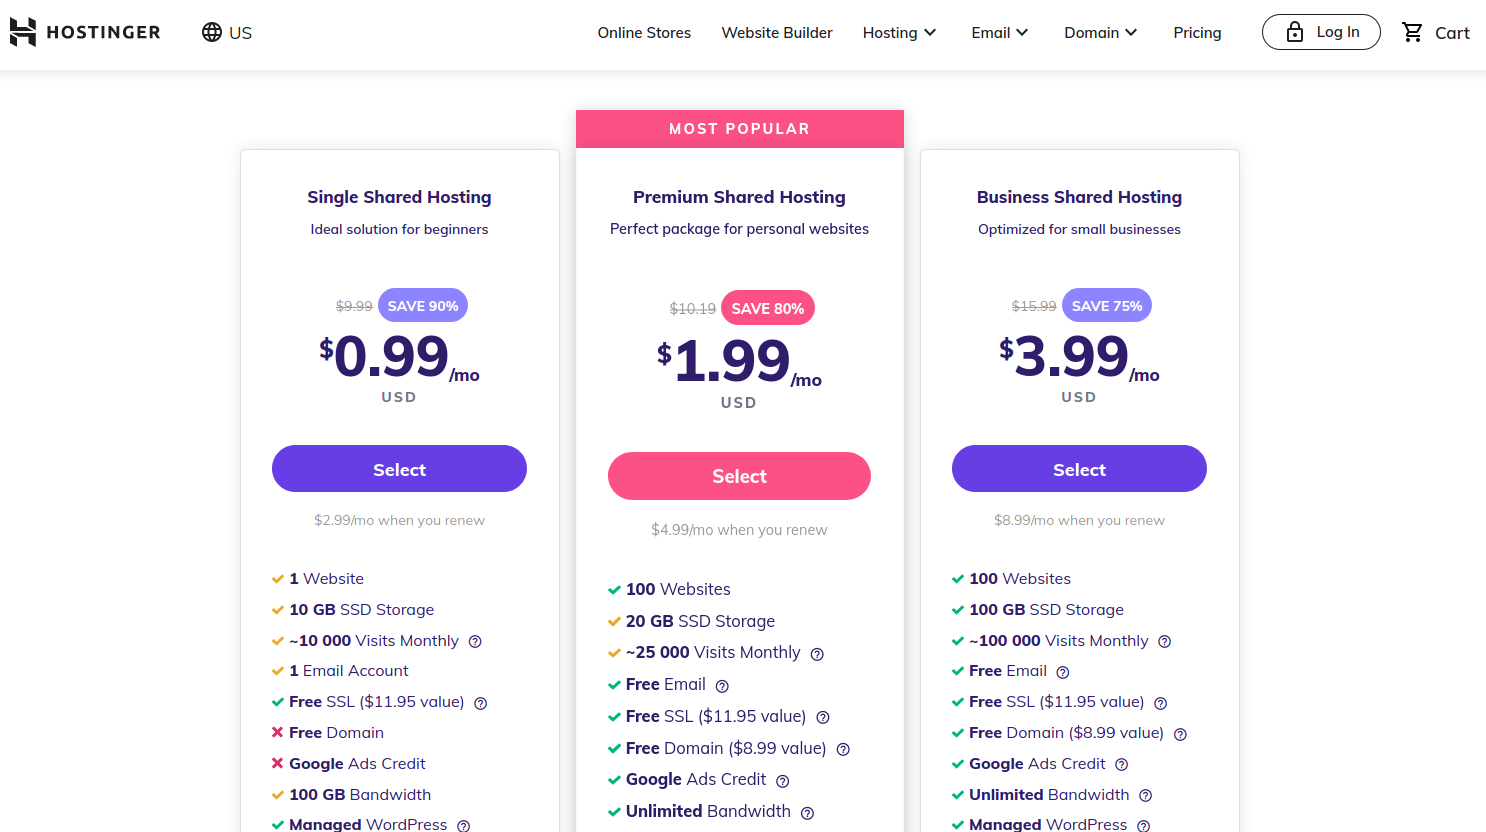This screenshot has width=1486, height=832.
Task: Expand the Domain dropdown menu
Action: tap(1100, 32)
